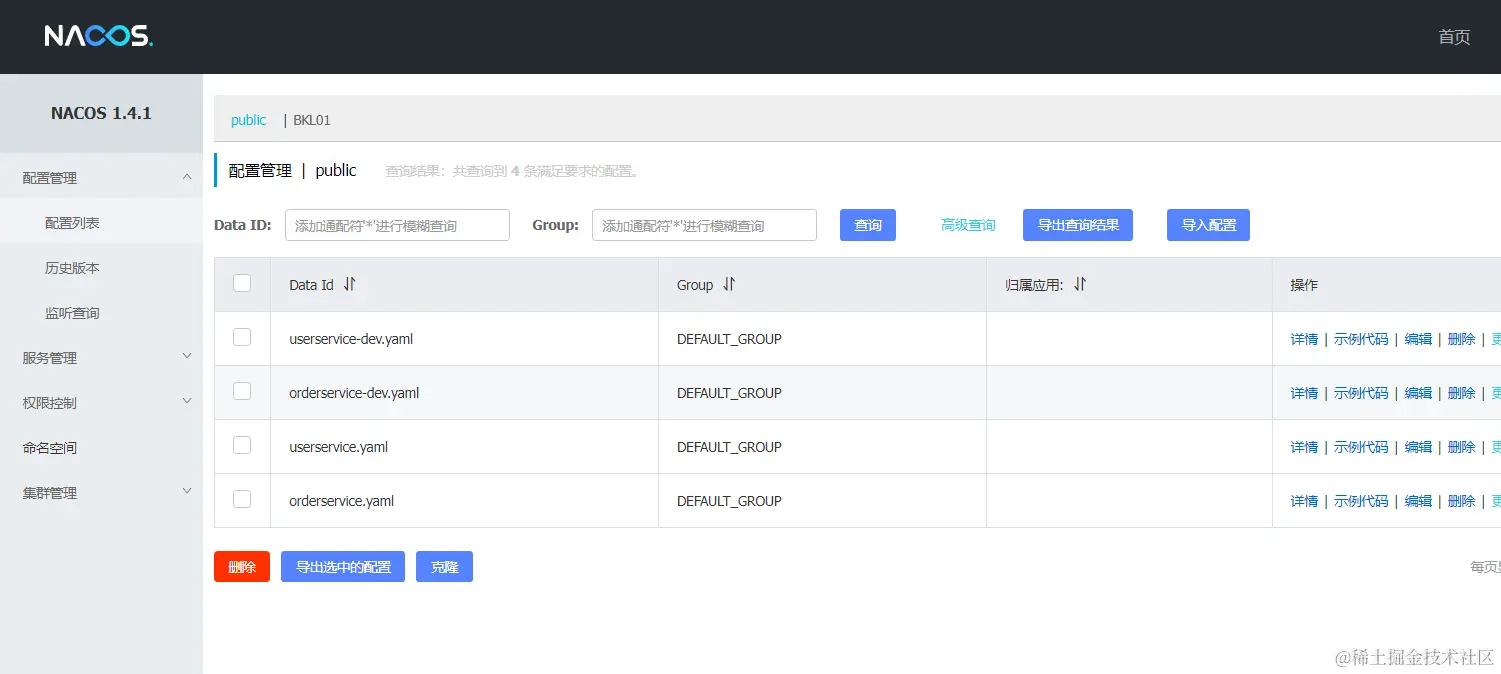This screenshot has height=674, width=1501.
Task: Check the orderservice-dev.yaml row checkbox
Action: coord(242,392)
